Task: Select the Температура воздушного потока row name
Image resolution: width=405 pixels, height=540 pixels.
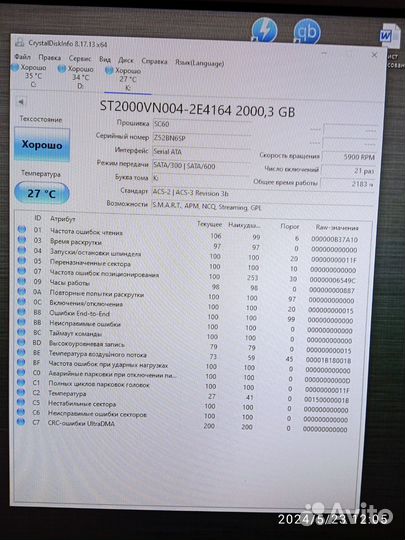Action: click(97, 354)
